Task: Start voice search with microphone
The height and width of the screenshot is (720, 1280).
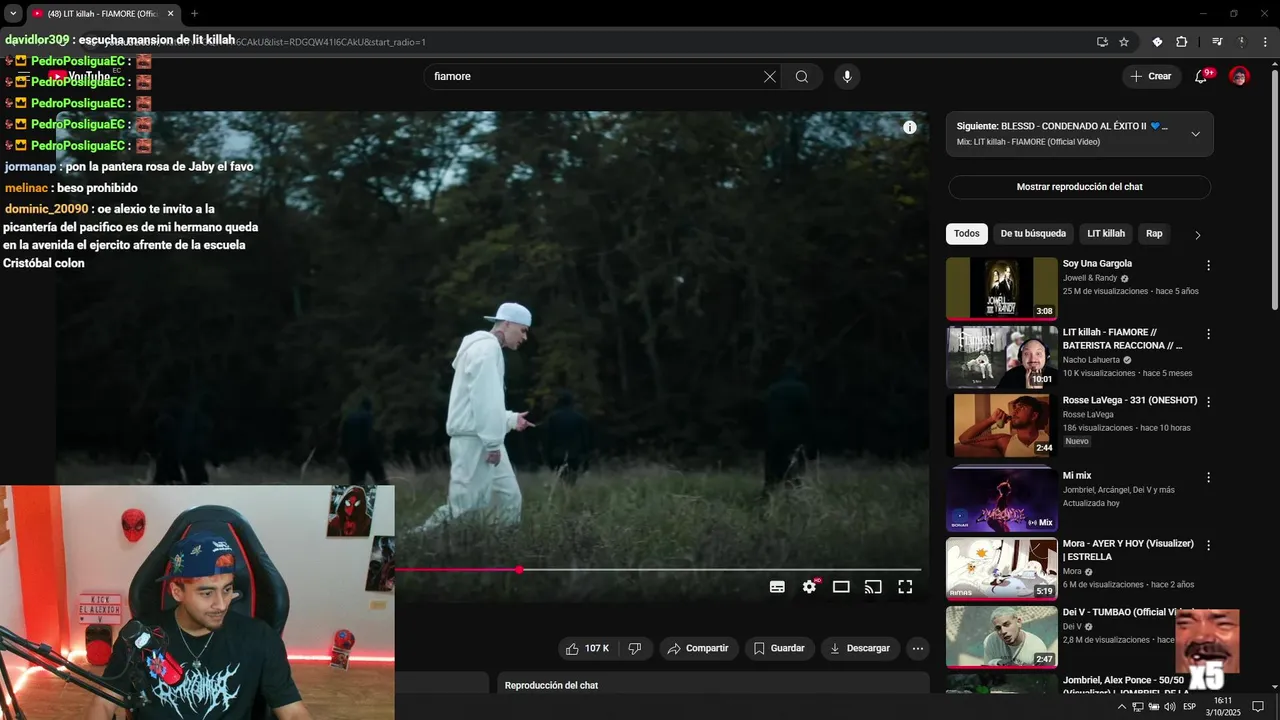Action: [847, 76]
